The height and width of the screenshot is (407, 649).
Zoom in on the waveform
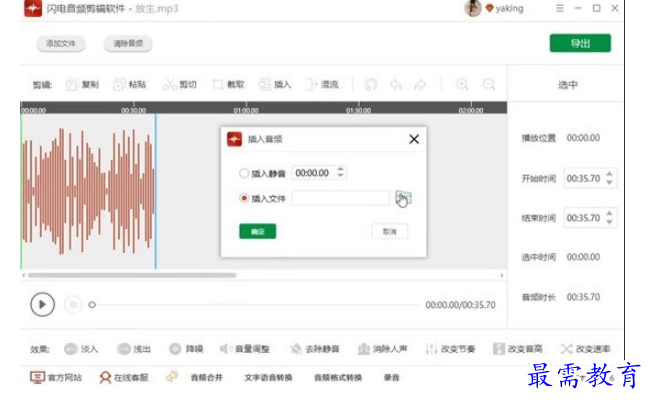pos(462,84)
